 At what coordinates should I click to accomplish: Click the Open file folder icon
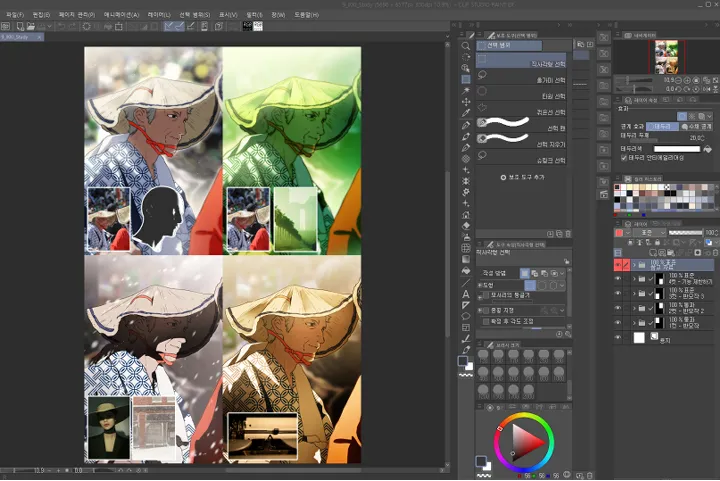(x=31, y=27)
